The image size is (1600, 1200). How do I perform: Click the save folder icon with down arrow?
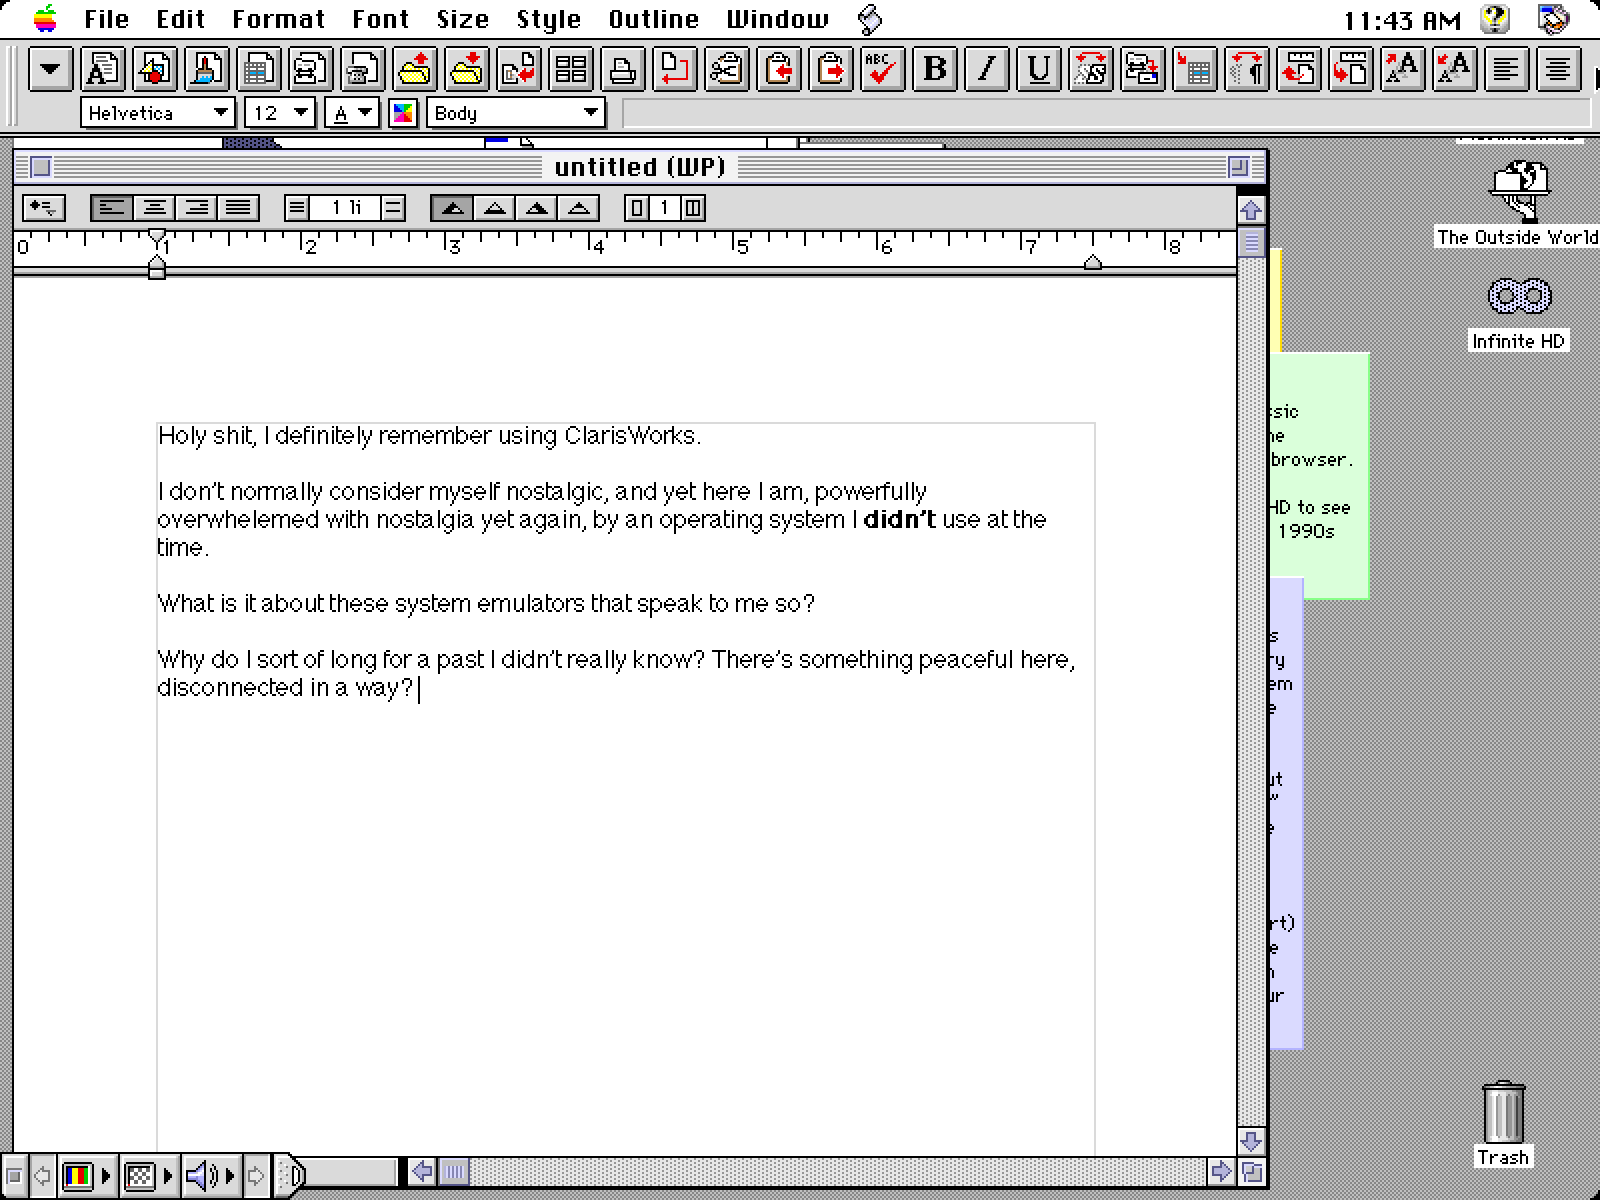[466, 69]
